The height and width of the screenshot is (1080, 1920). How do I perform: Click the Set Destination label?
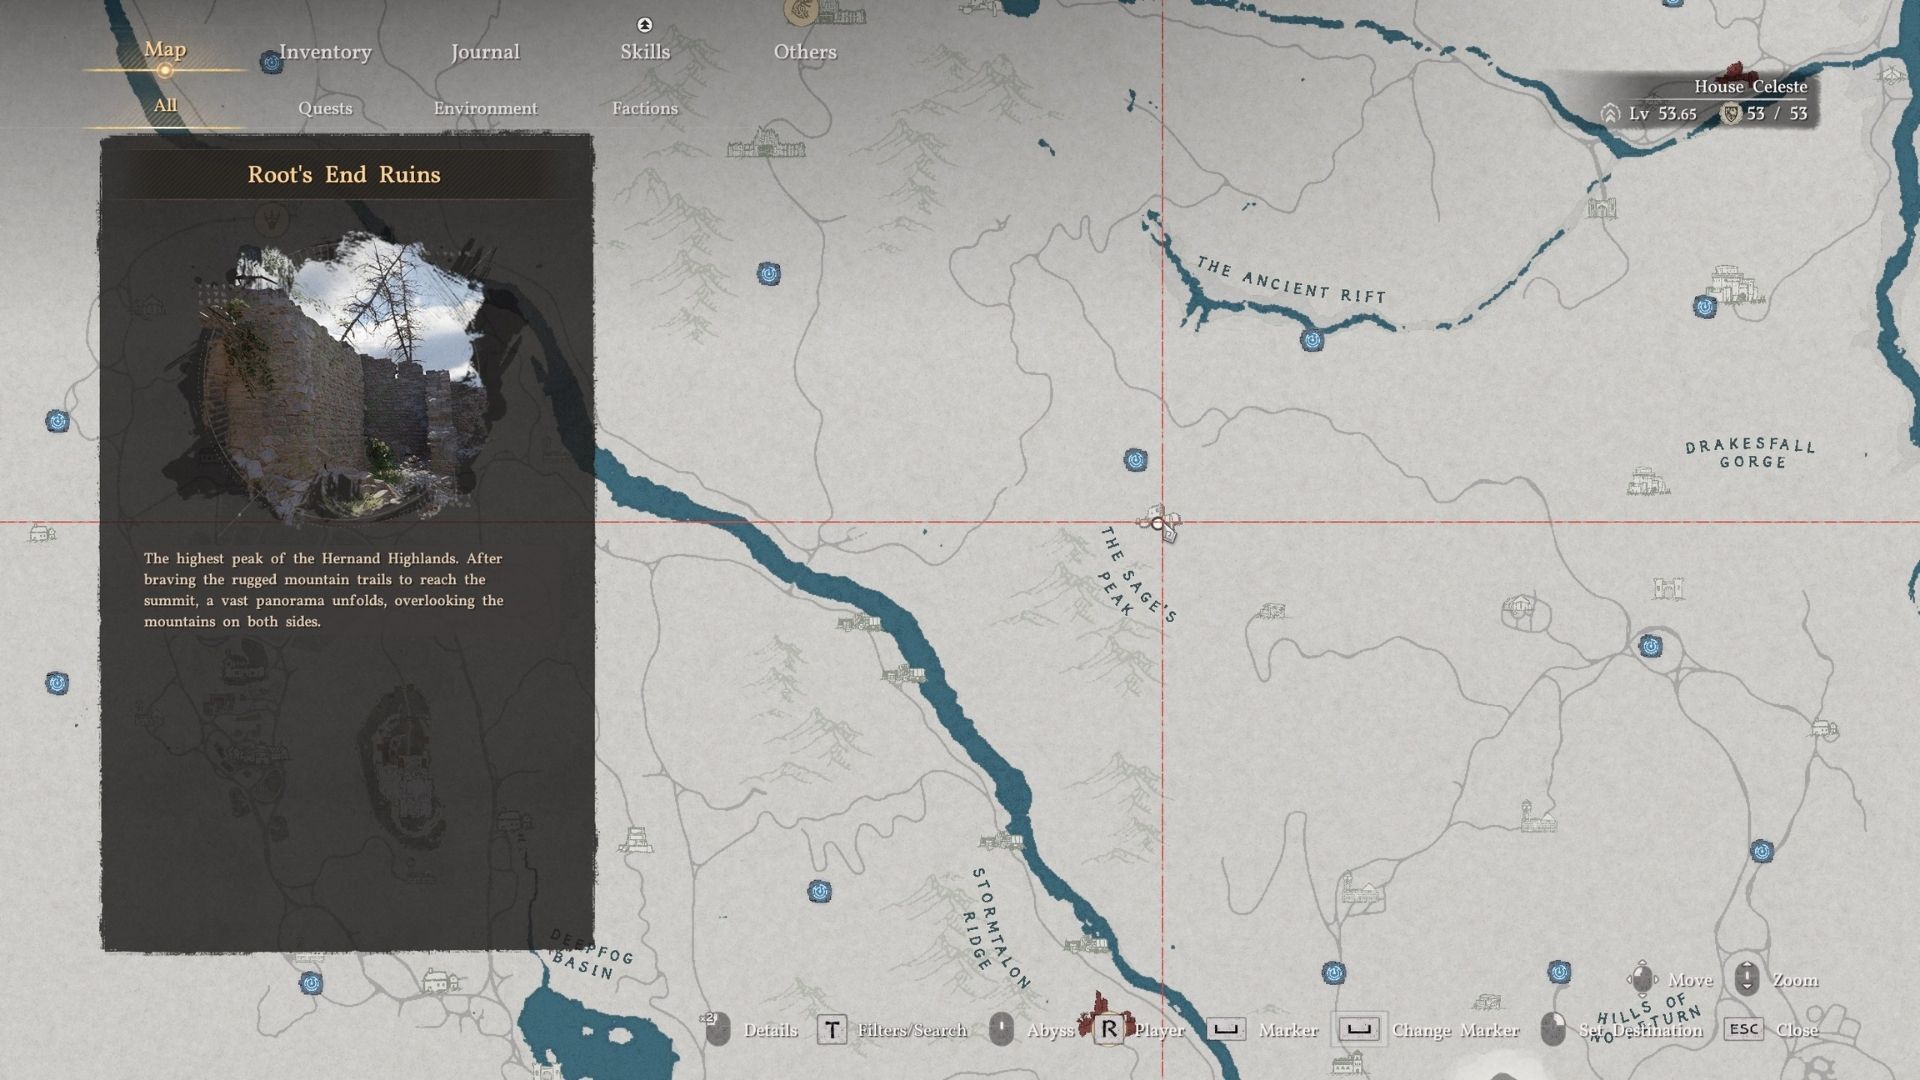tap(1641, 1030)
